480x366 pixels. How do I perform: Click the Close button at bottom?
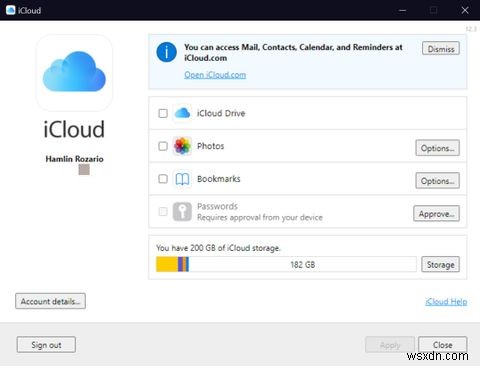[443, 345]
